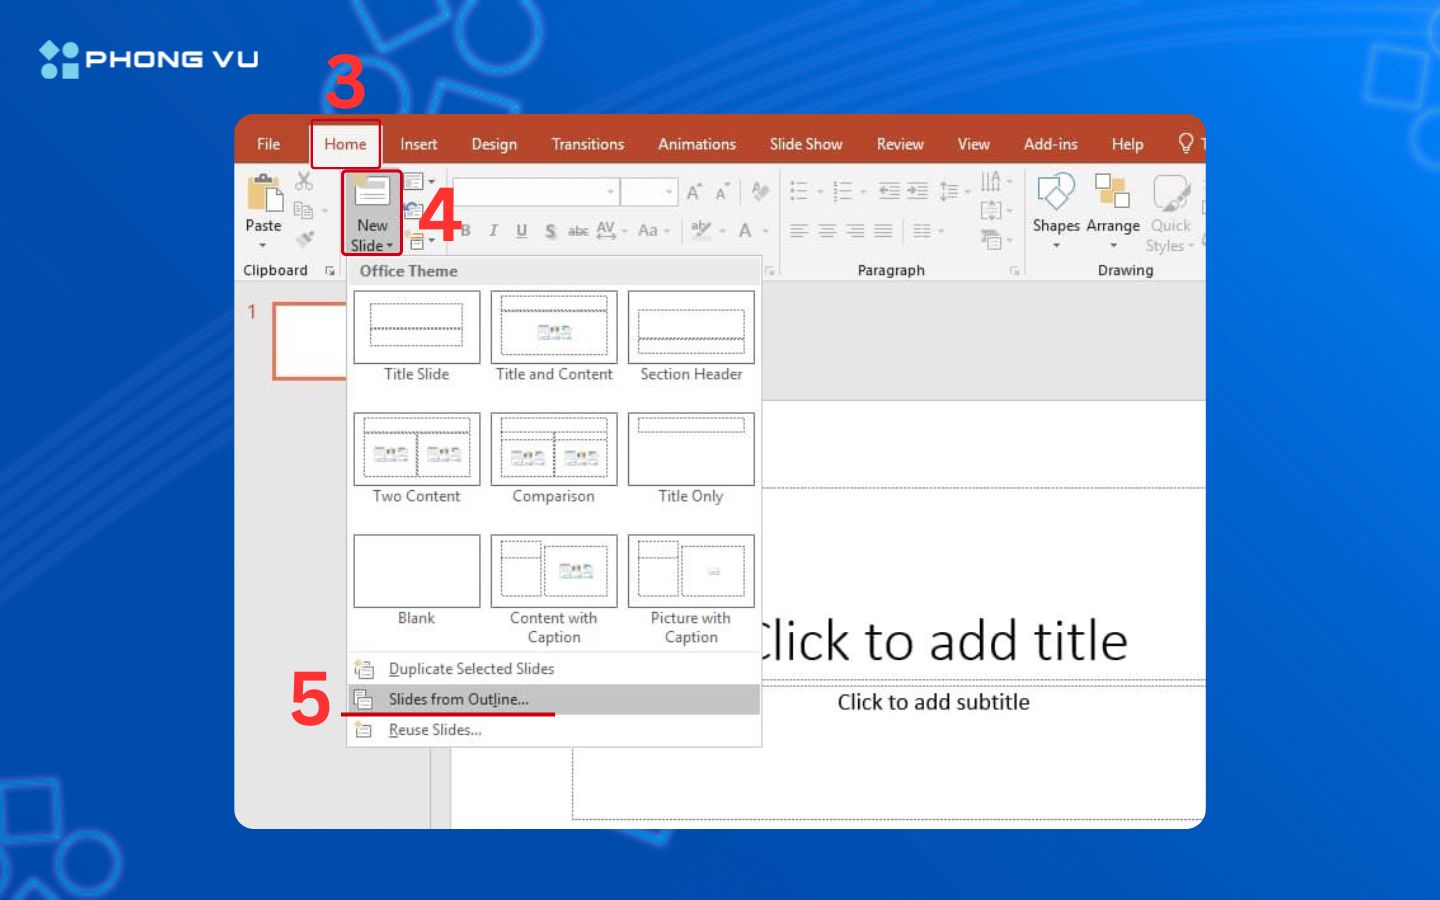Click the Copy icon in Clipboard group
The width and height of the screenshot is (1440, 900).
tap(303, 210)
